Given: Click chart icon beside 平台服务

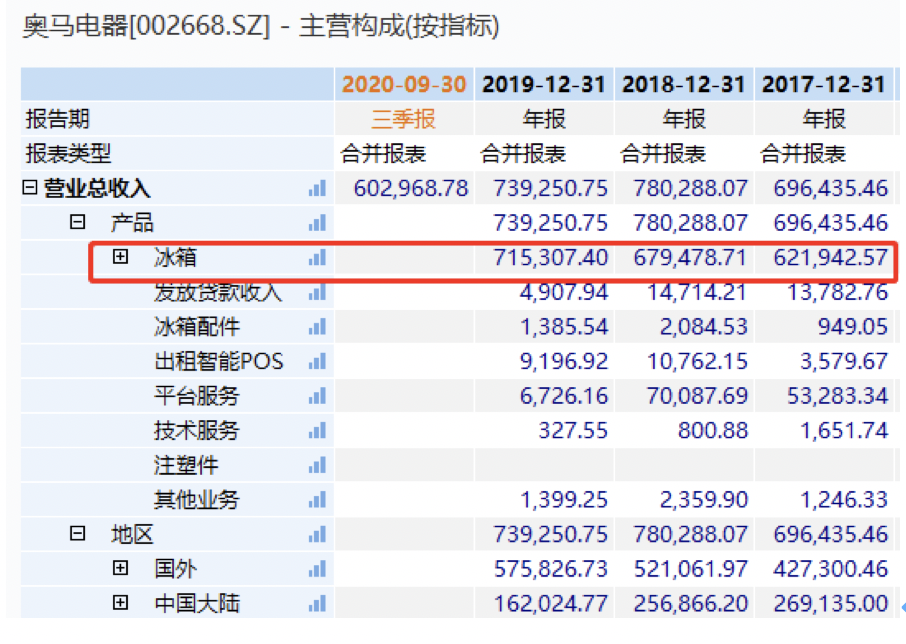Looking at the screenshot, I should (x=317, y=396).
